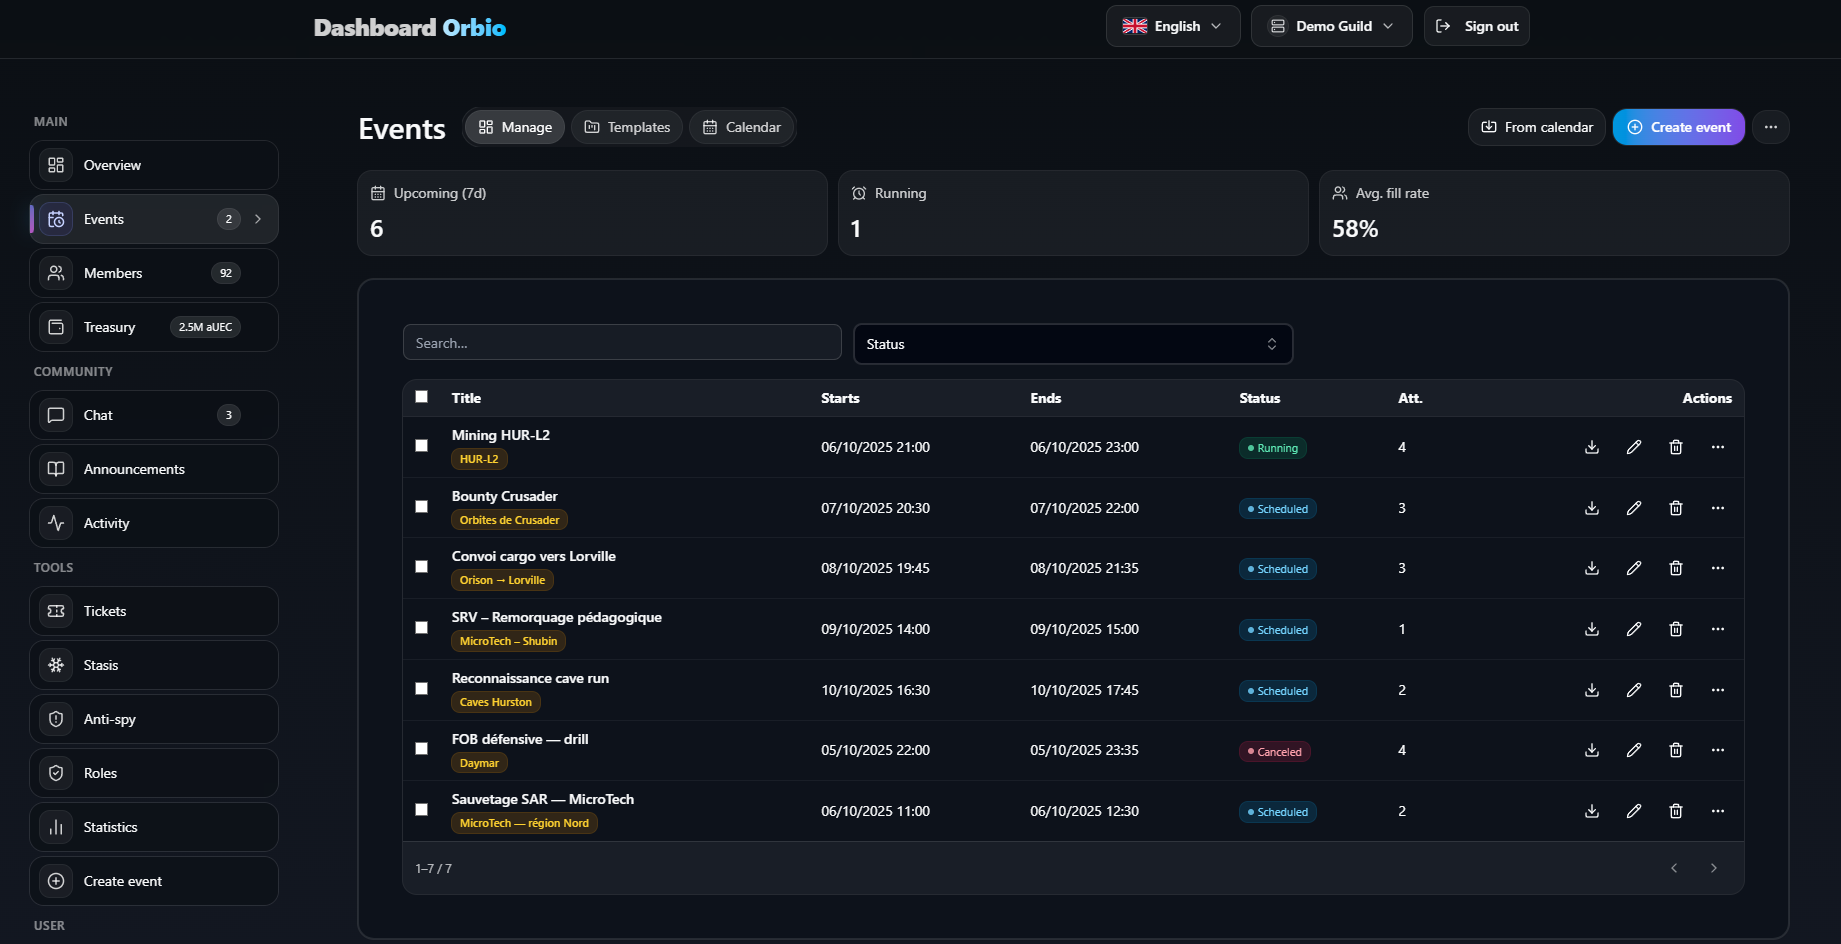Open Anti-spy from the sidebar
Screen dimensions: 1841x944
click(x=154, y=719)
